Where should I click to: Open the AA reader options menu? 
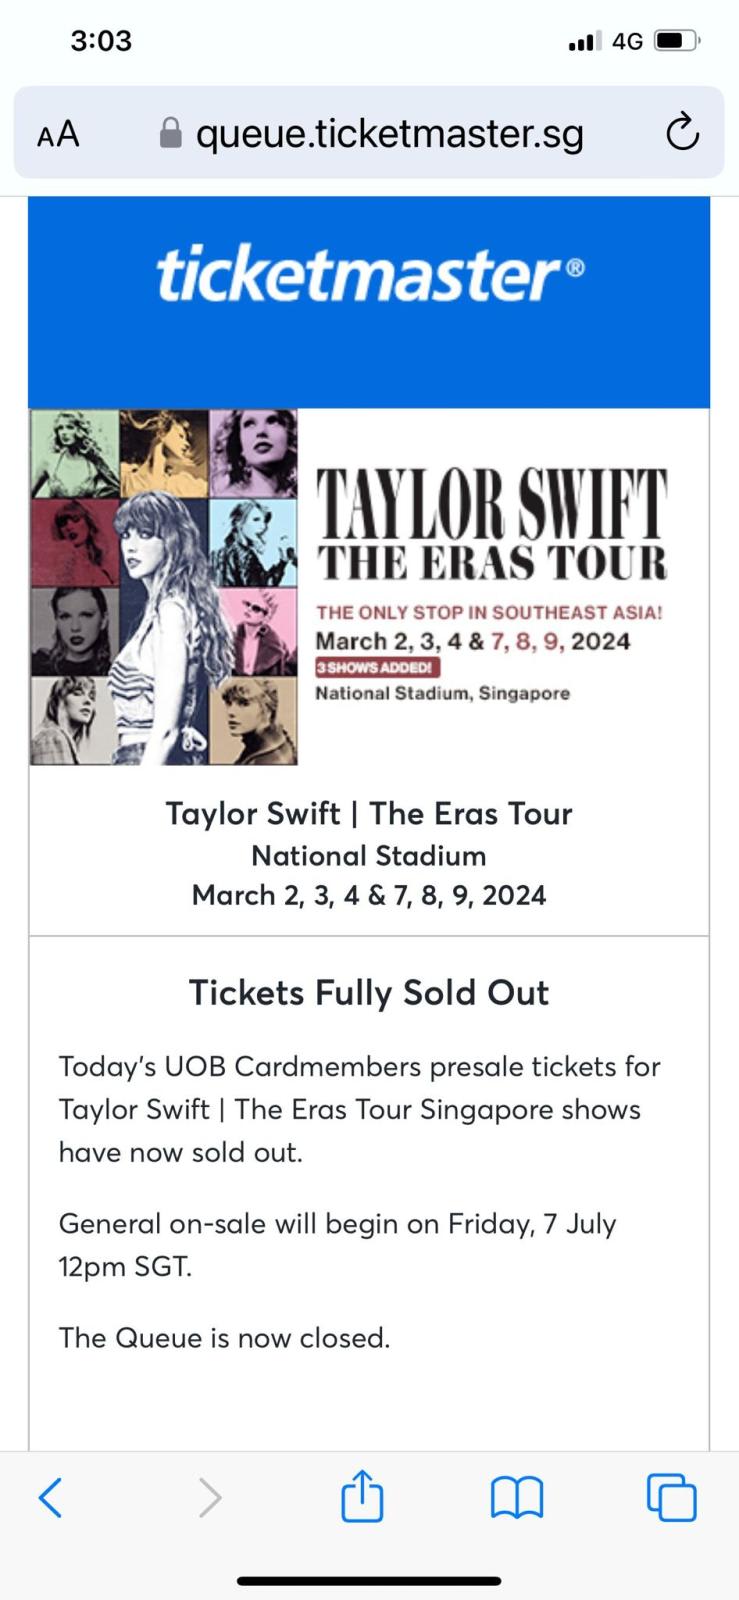point(58,134)
